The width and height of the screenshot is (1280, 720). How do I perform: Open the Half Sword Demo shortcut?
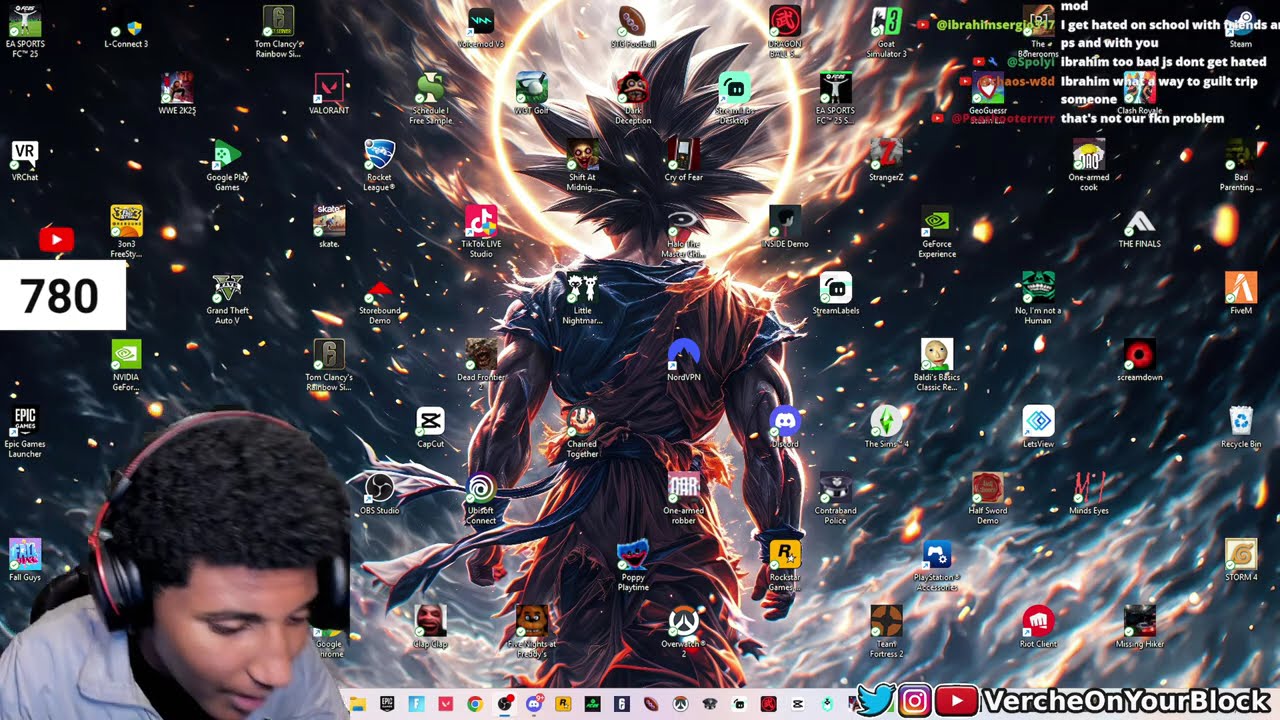(x=988, y=499)
